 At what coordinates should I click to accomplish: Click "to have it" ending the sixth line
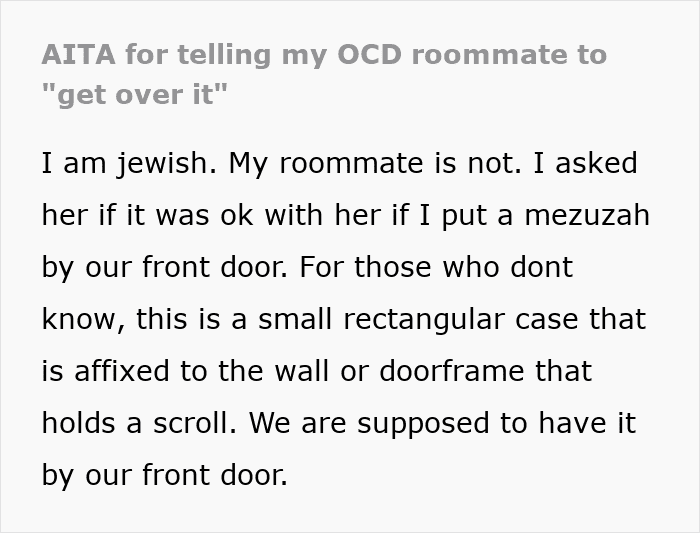pos(568,423)
